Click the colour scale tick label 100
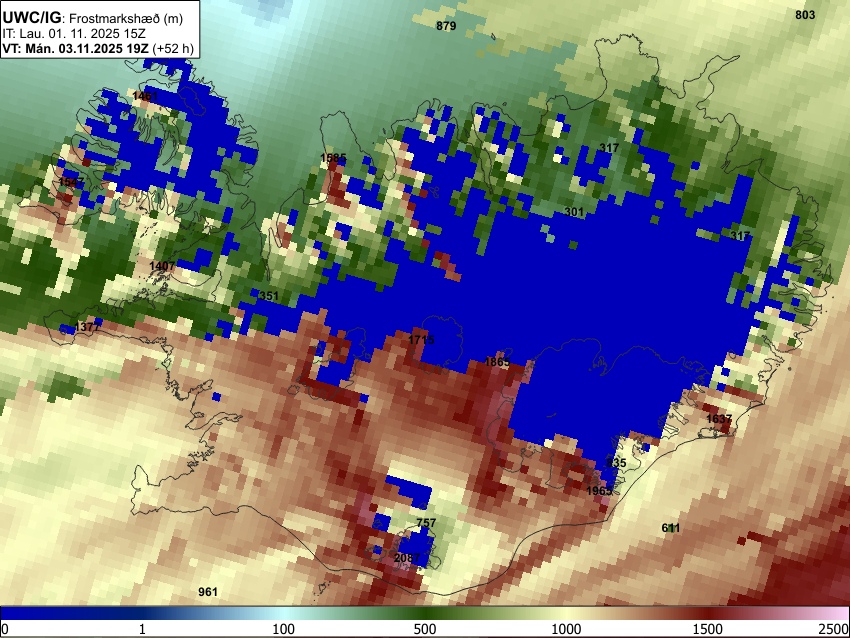850x638 pixels. click(284, 629)
